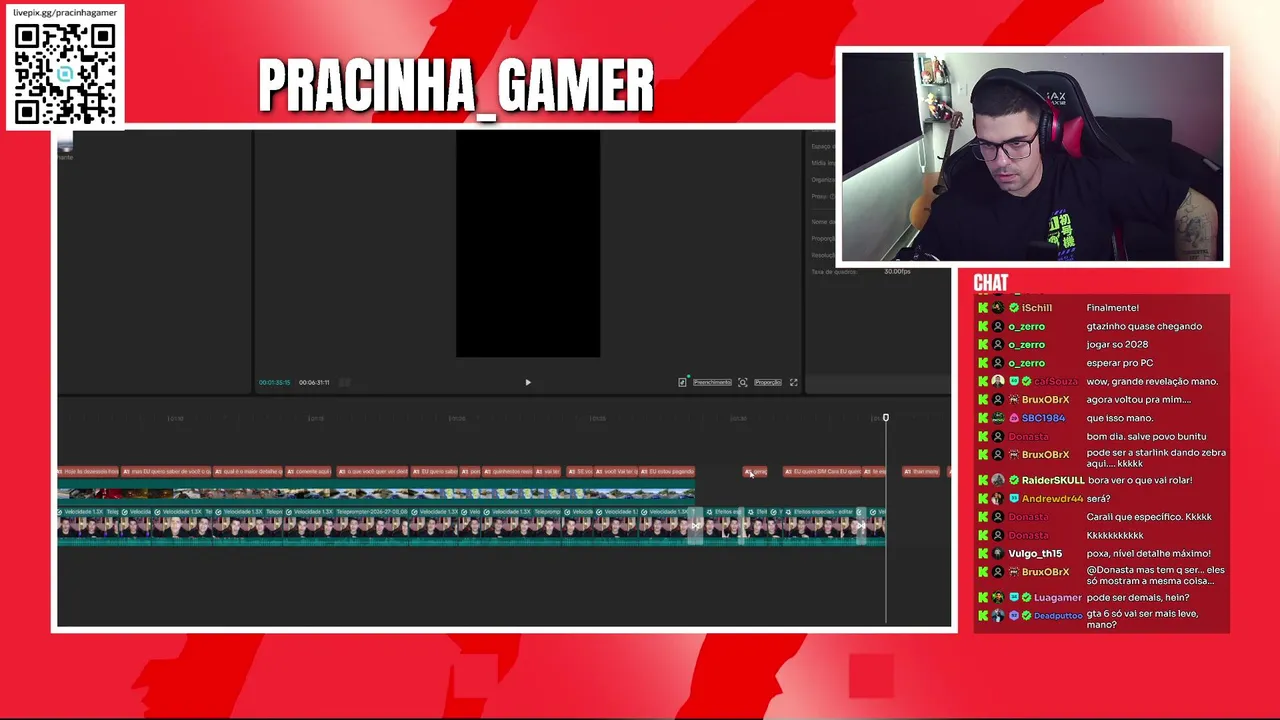Select the caption clip "você Vai ter"
Image resolution: width=1280 pixels, height=720 pixels.
616,471
